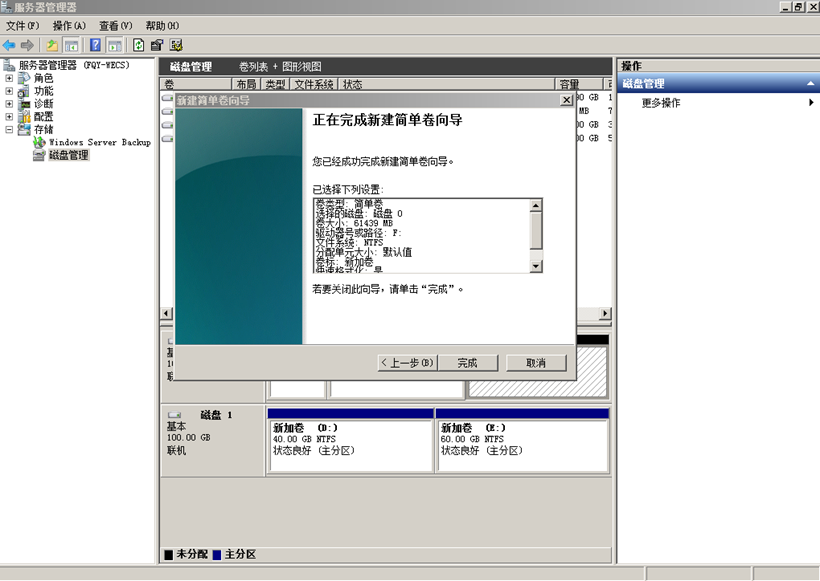Select the 新加卷 (E:) partition on disk 1
The image size is (820, 581).
point(522,444)
